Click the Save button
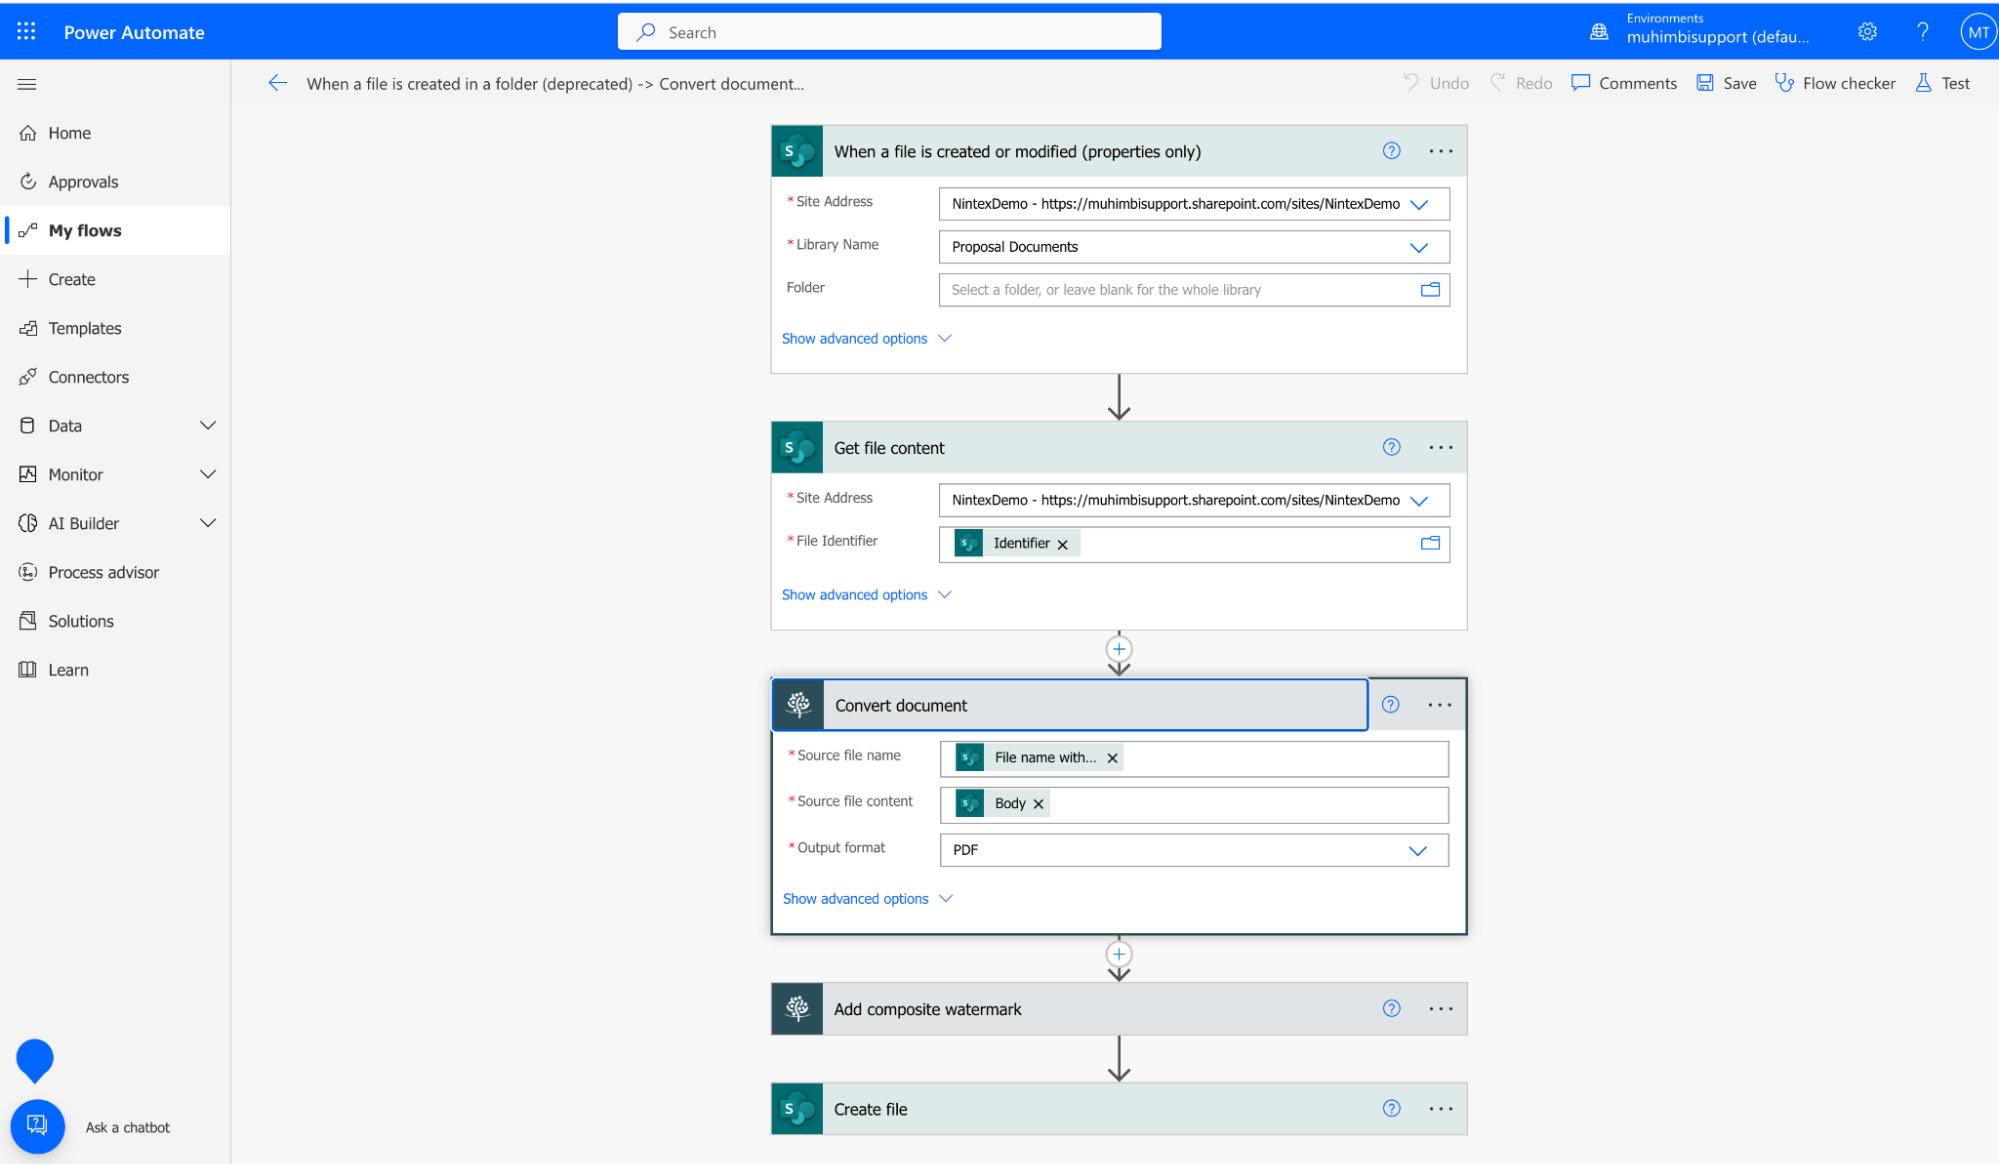 [1727, 83]
